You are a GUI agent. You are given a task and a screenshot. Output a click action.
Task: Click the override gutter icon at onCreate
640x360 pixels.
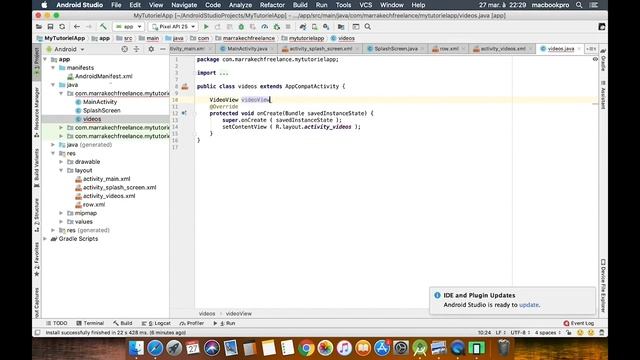(184, 113)
